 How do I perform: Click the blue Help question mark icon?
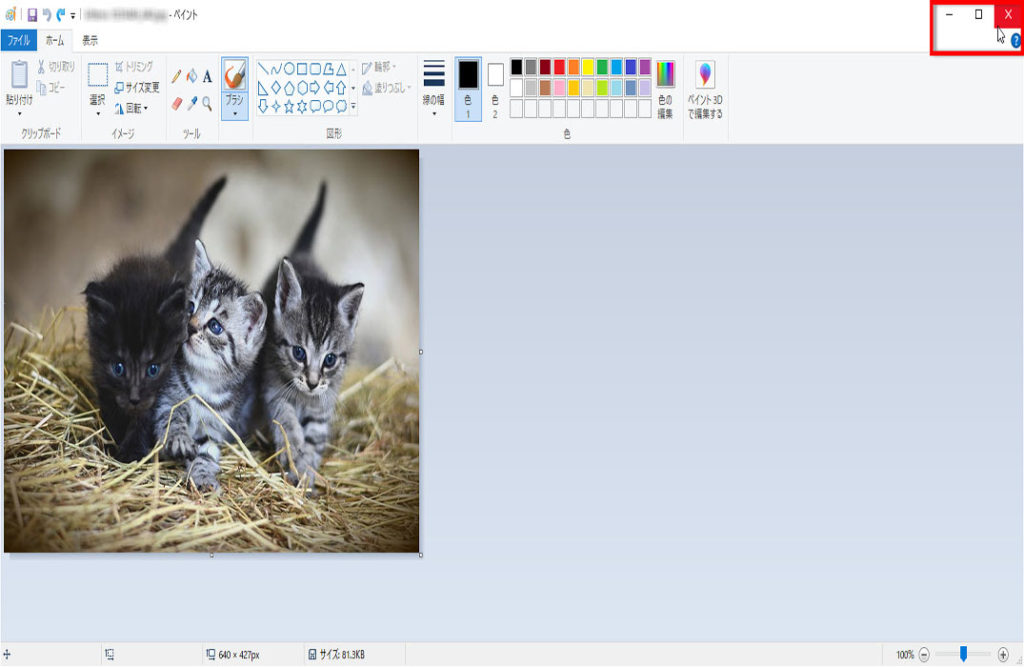point(1016,41)
